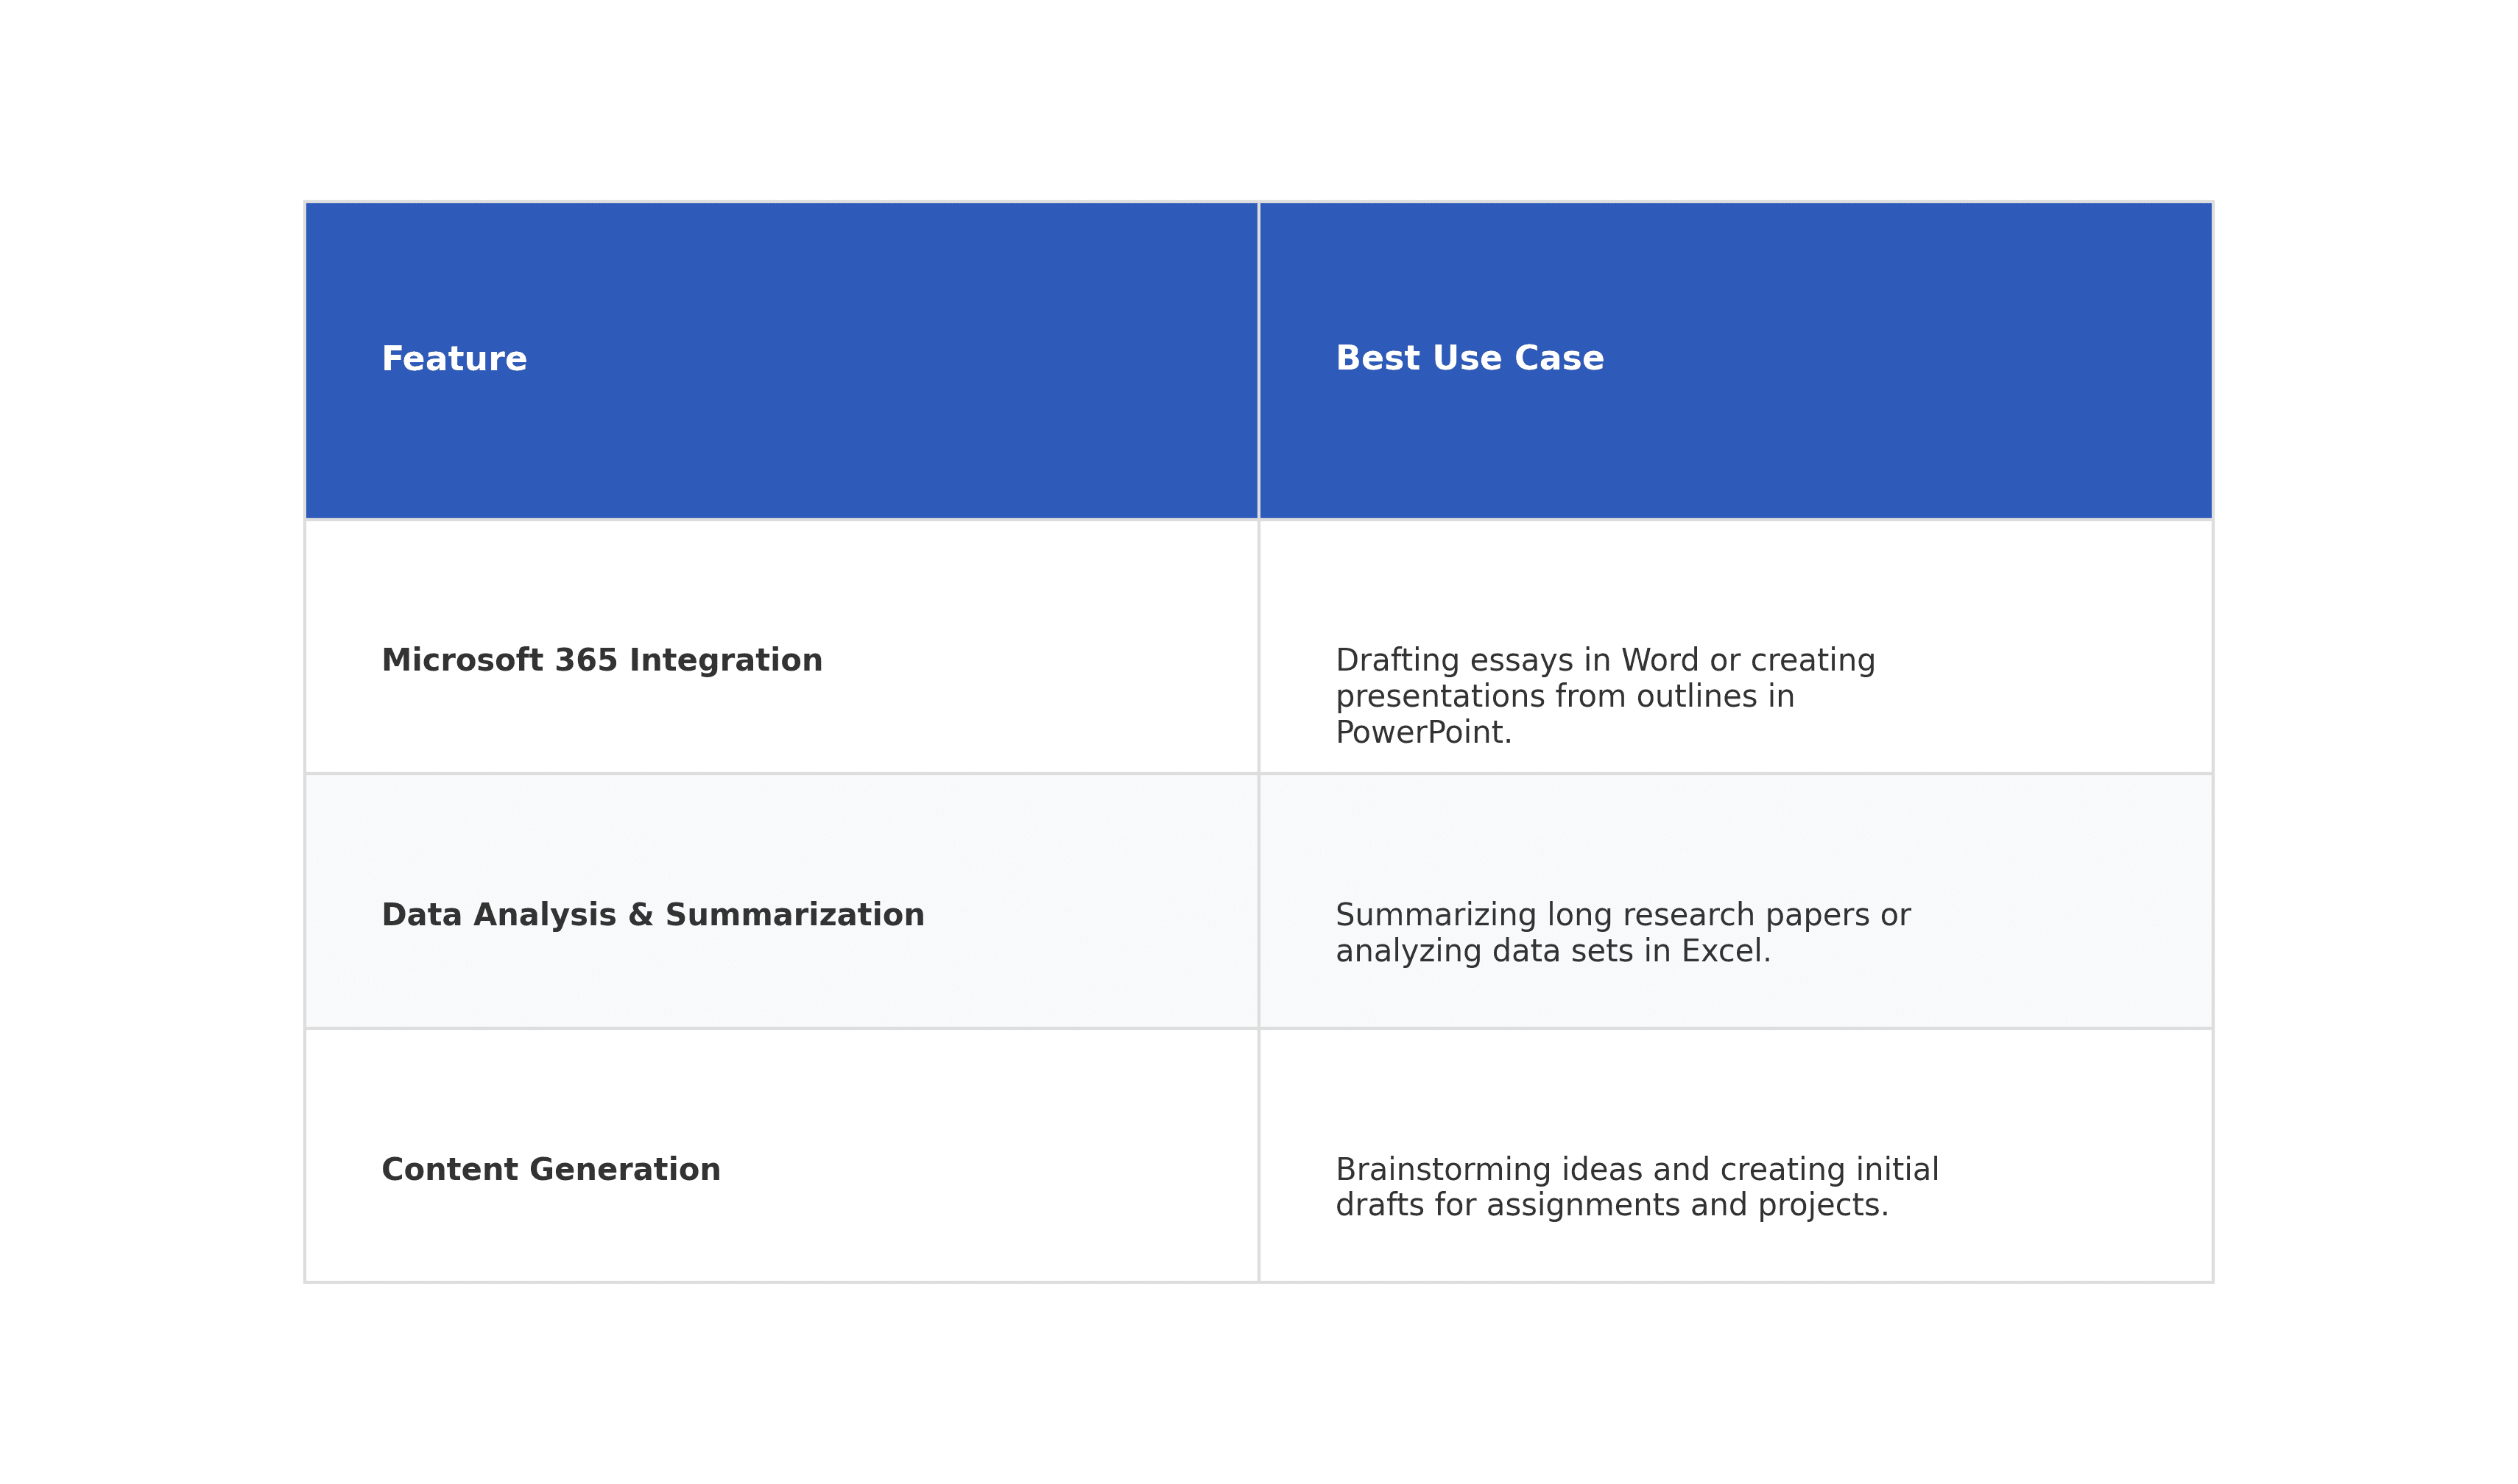
Task: Select the "Microsoft 365 Integration" row label
Action: point(602,661)
